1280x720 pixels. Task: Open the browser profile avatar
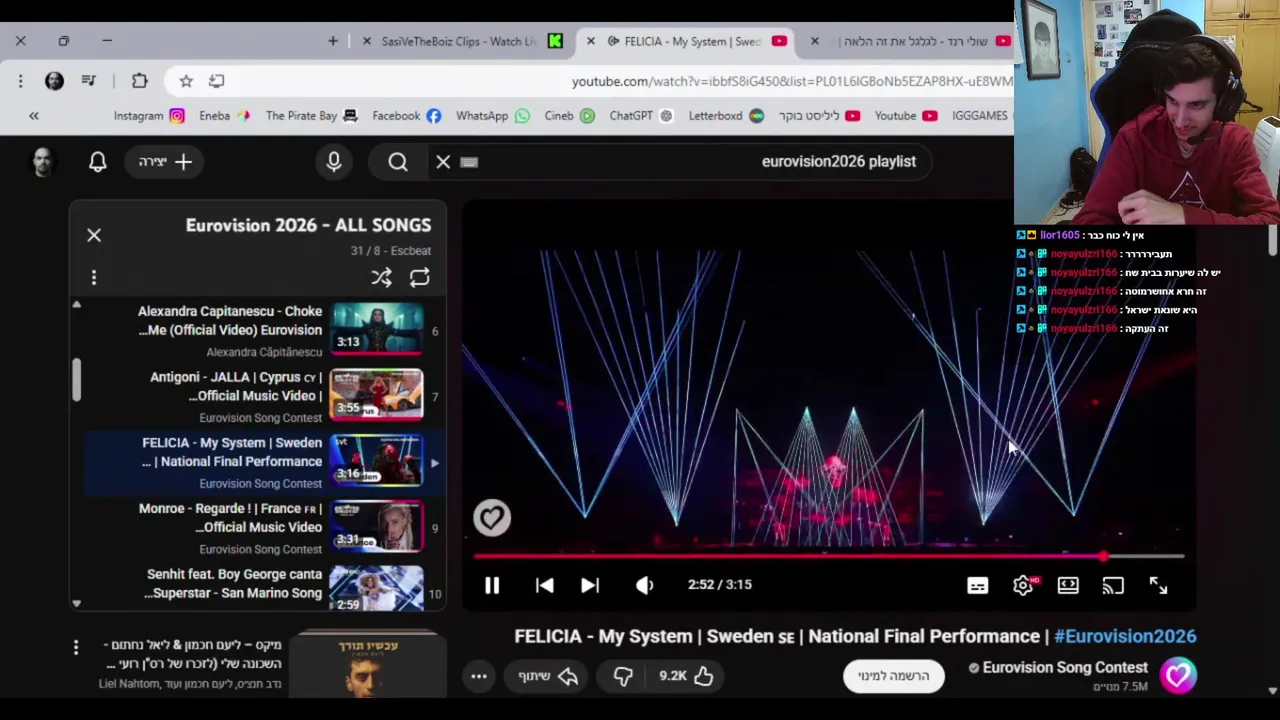54,81
